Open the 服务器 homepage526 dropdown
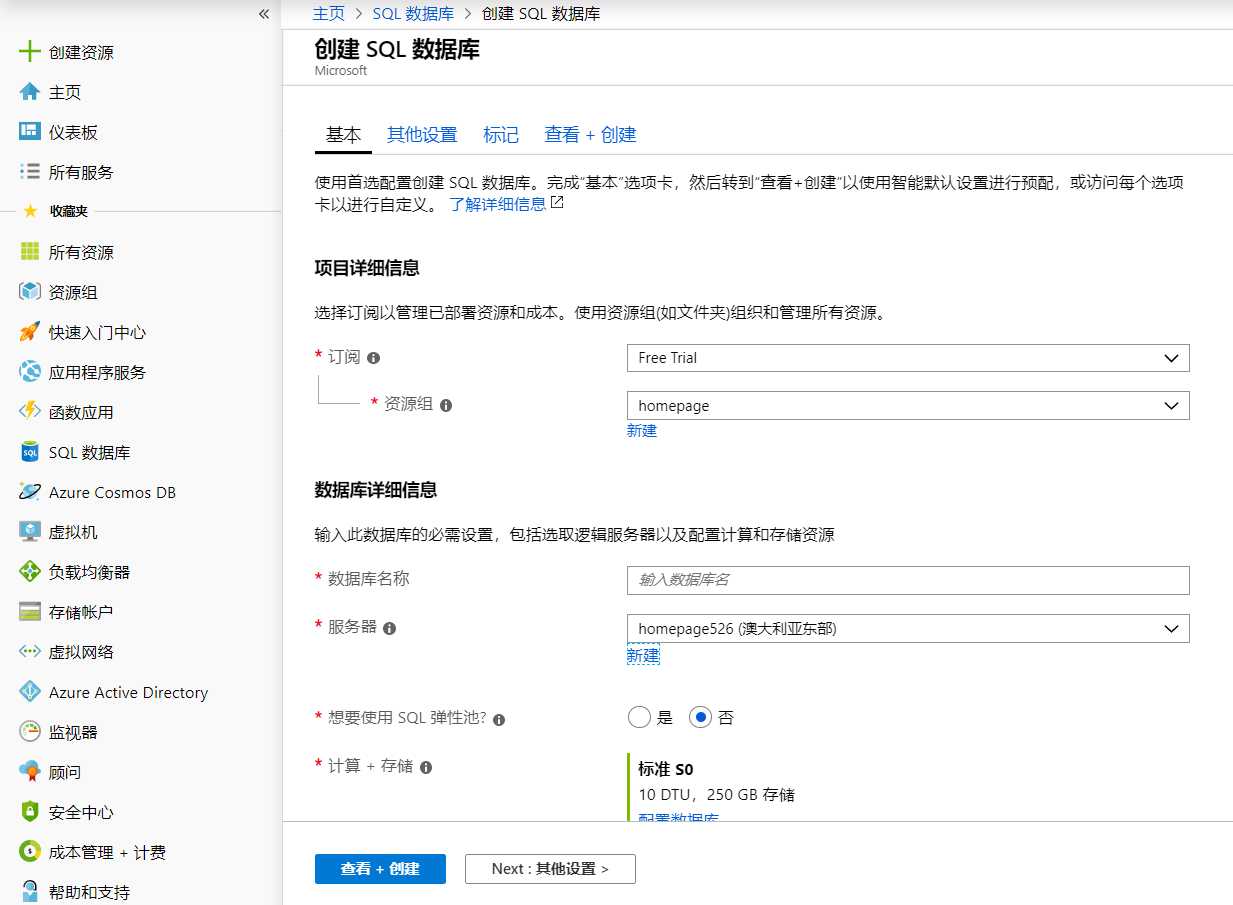 [x=908, y=628]
